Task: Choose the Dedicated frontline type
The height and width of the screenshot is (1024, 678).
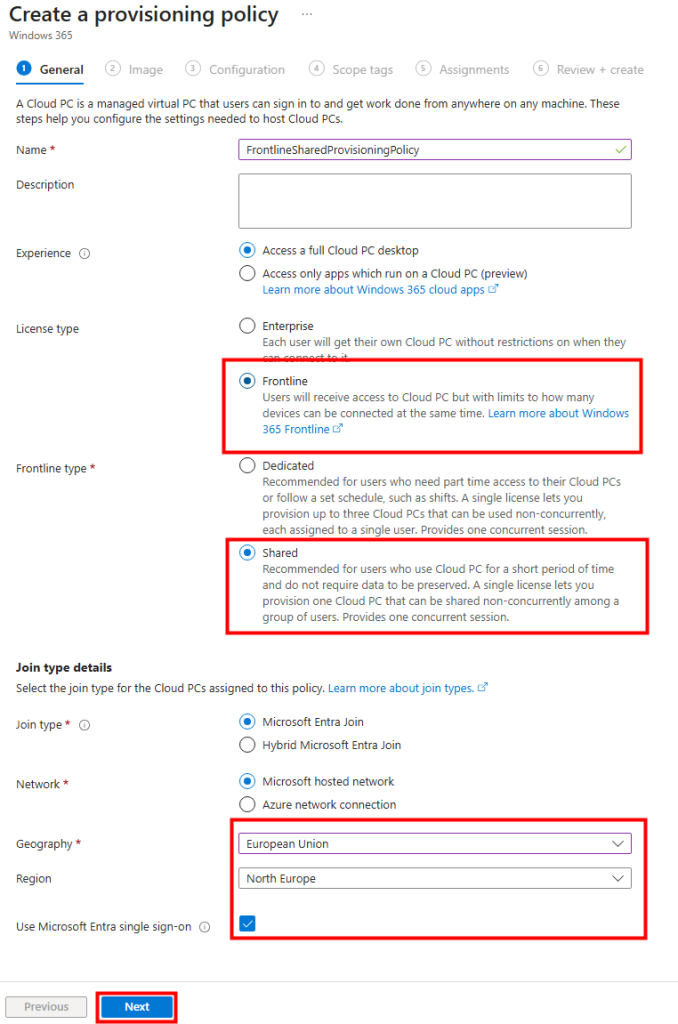Action: click(x=248, y=466)
